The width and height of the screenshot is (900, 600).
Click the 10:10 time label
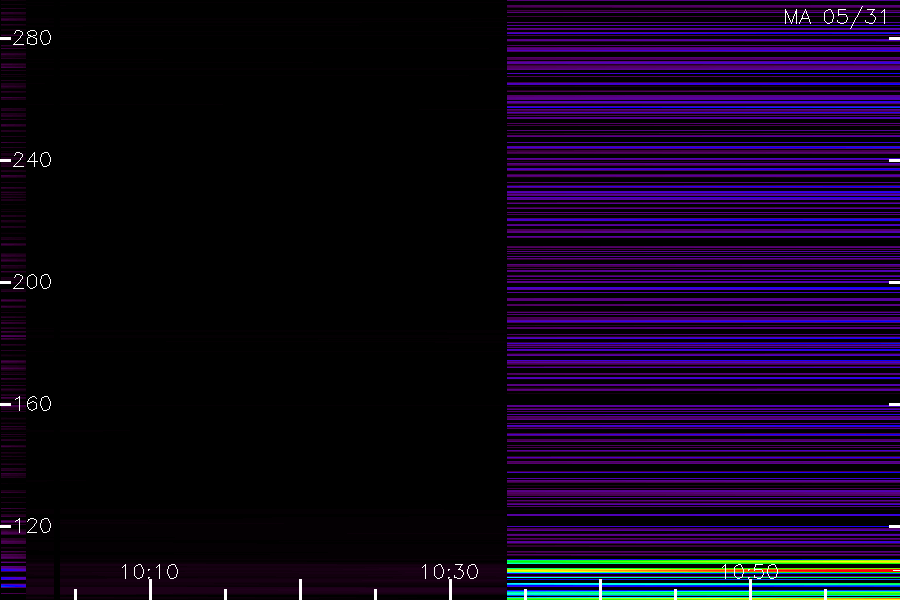(x=150, y=572)
